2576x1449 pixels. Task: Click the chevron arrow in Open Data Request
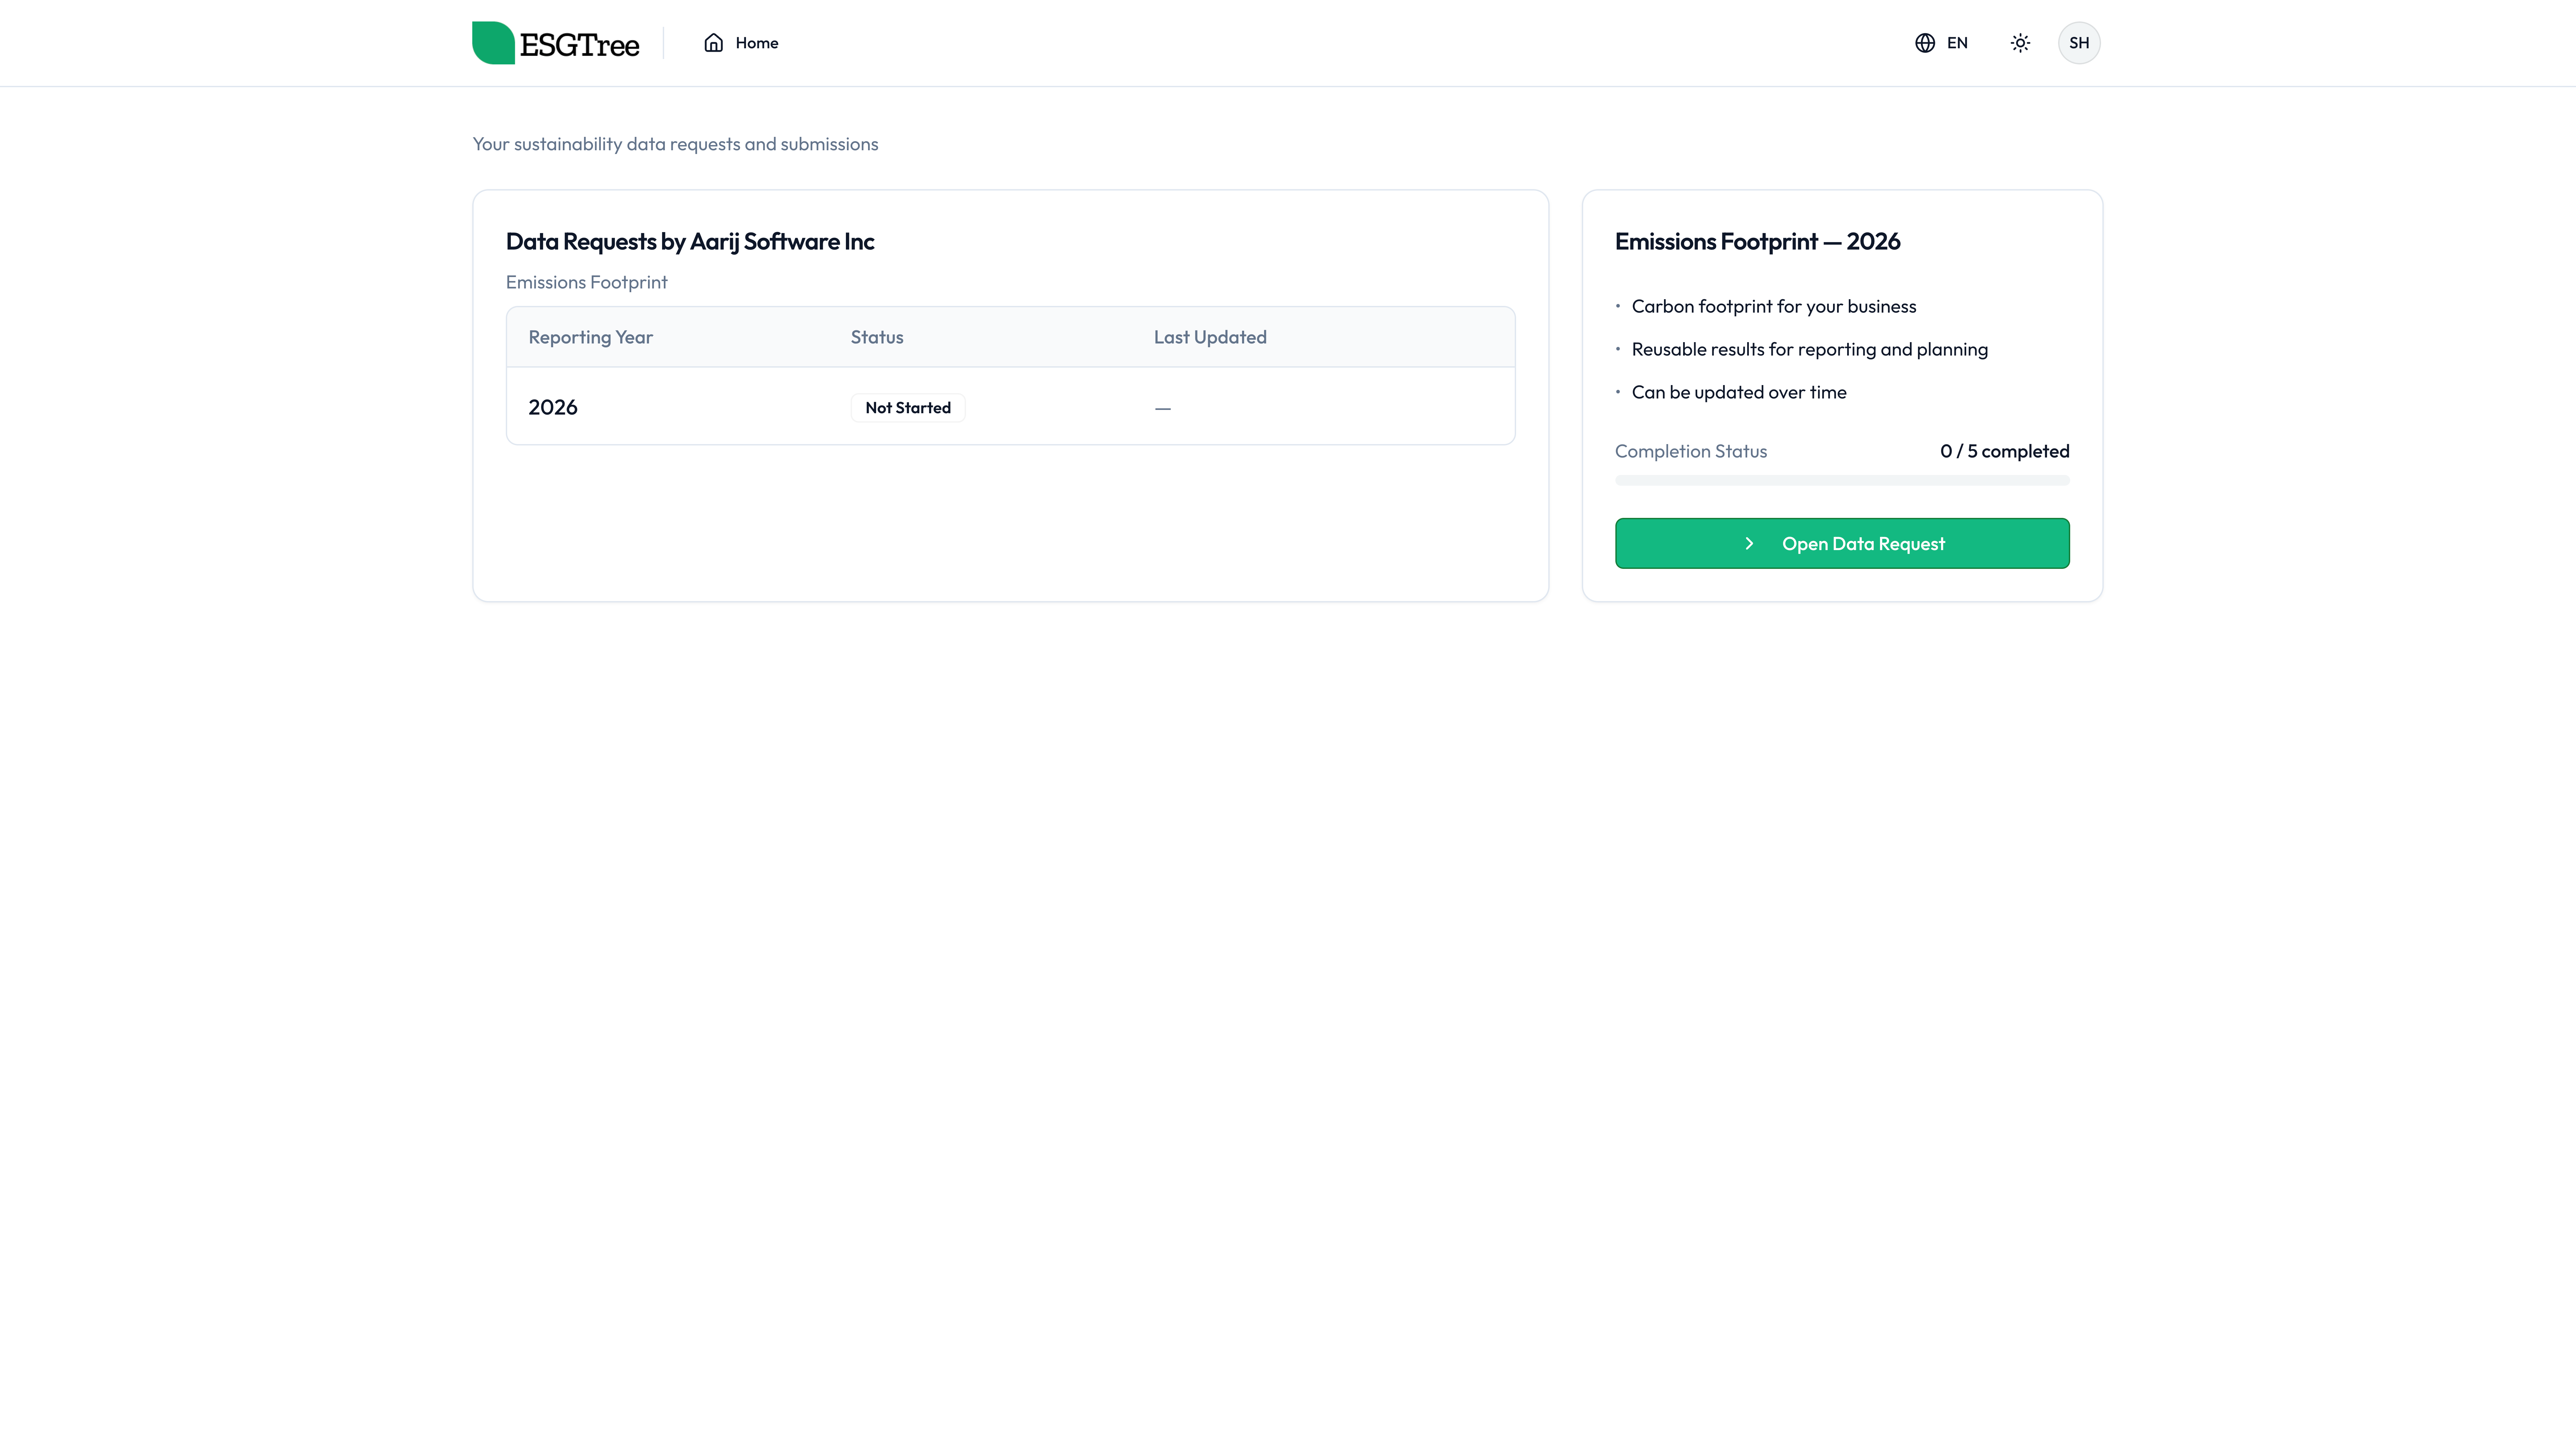1749,543
